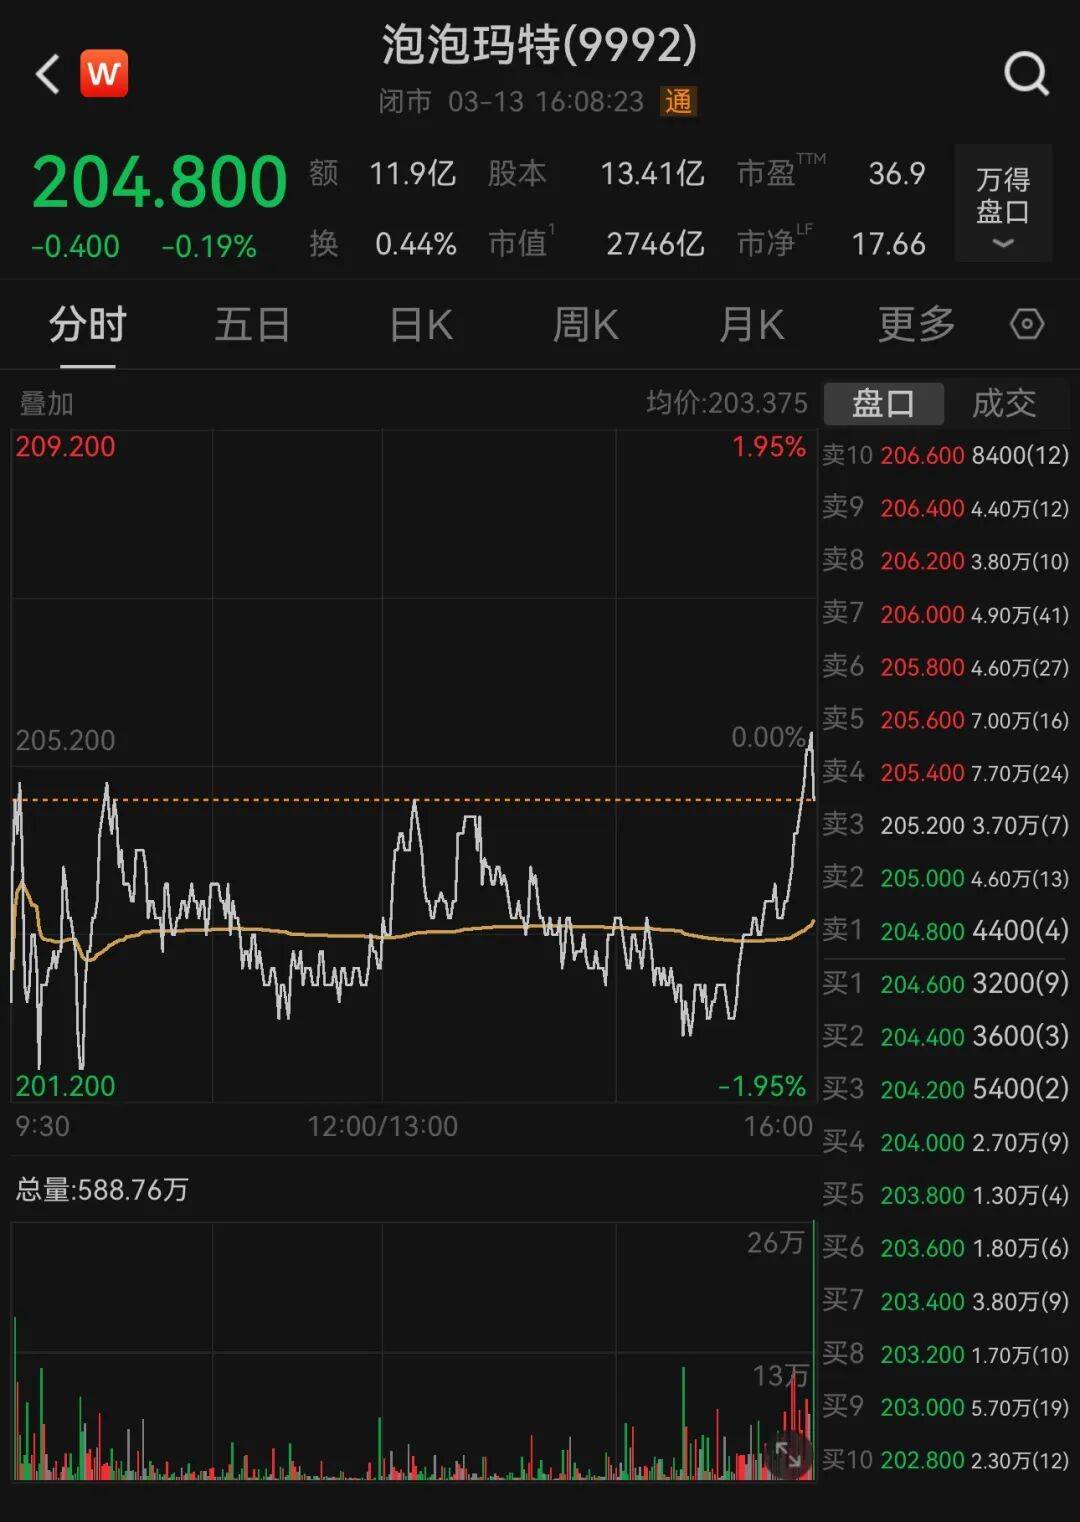Open the 月K tab
This screenshot has width=1080, height=1522.
coord(751,324)
